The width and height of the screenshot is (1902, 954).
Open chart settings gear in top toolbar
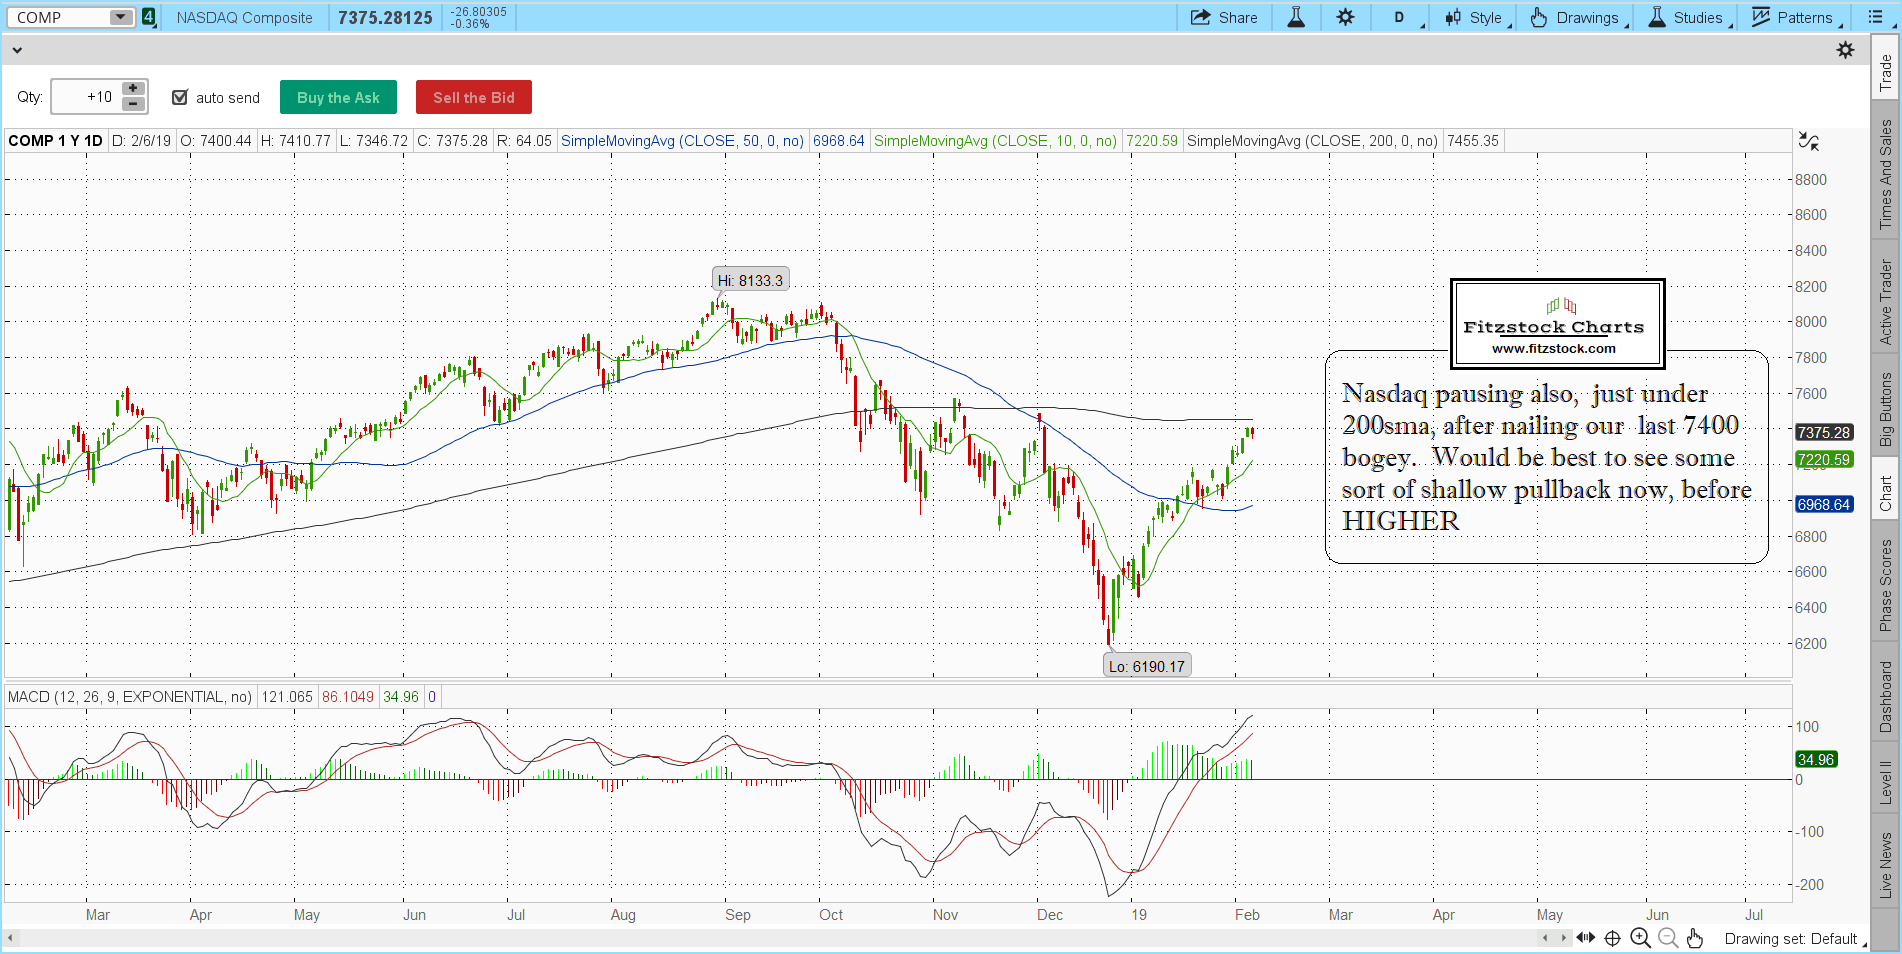[x=1346, y=17]
